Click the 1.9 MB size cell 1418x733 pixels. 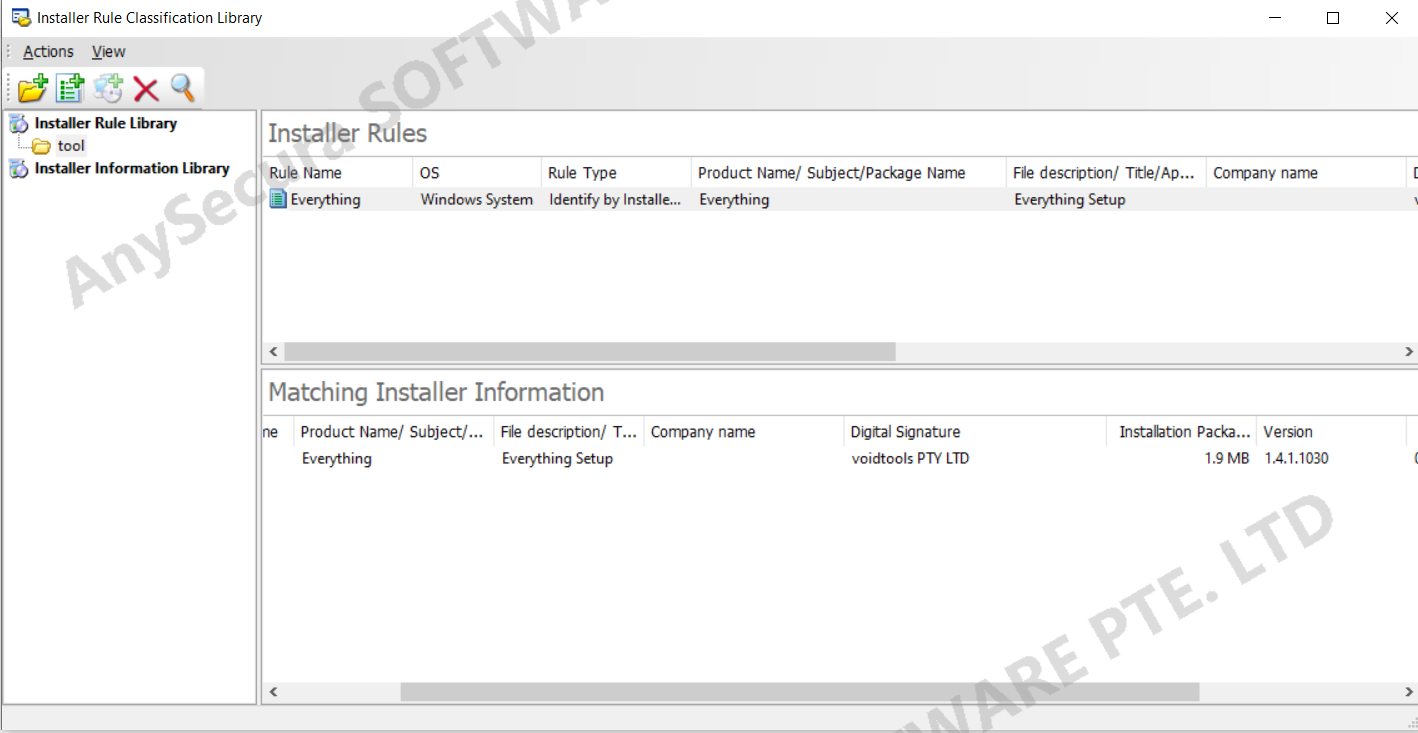1227,459
